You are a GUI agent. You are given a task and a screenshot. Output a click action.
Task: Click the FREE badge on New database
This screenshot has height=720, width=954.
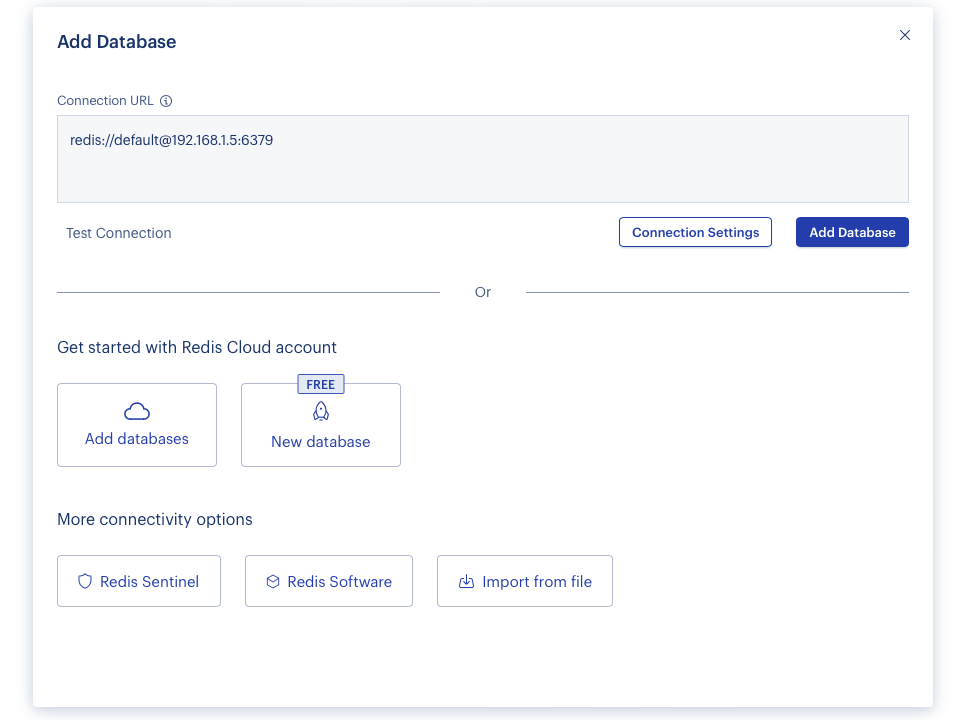pyautogui.click(x=321, y=384)
